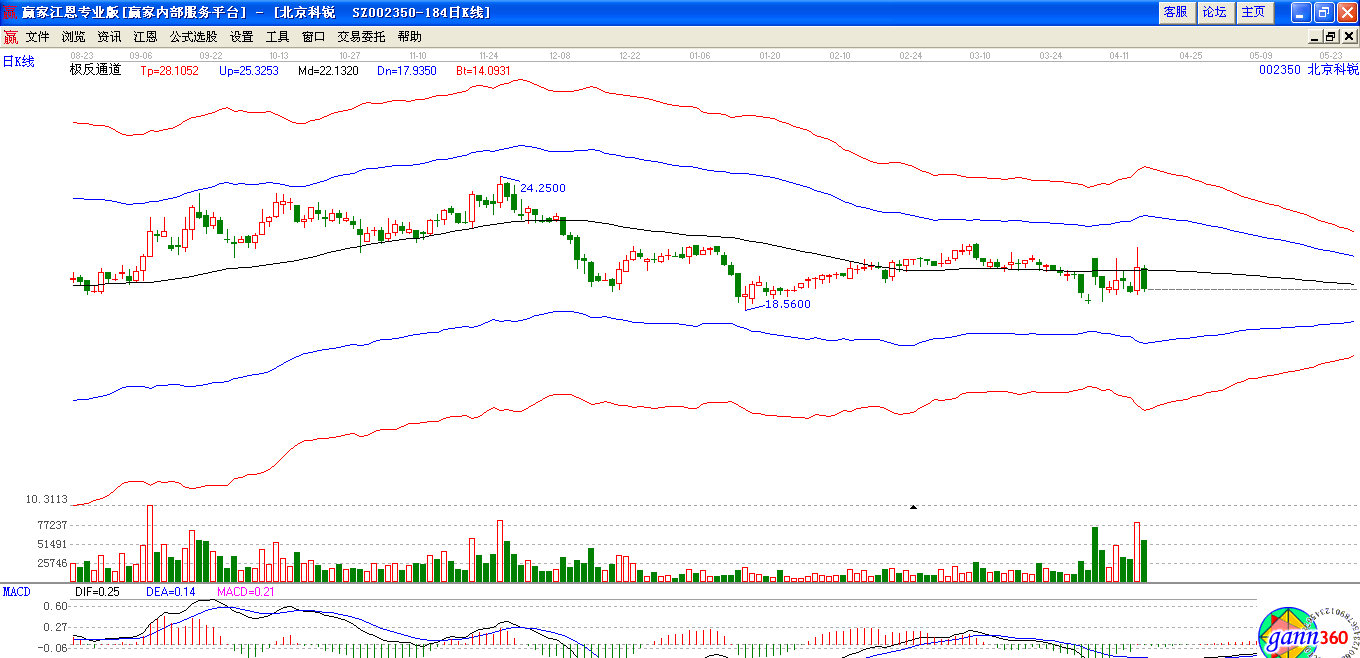Click the Tp=28.1052 value
Viewport: 1360px width, 658px height.
[169, 71]
